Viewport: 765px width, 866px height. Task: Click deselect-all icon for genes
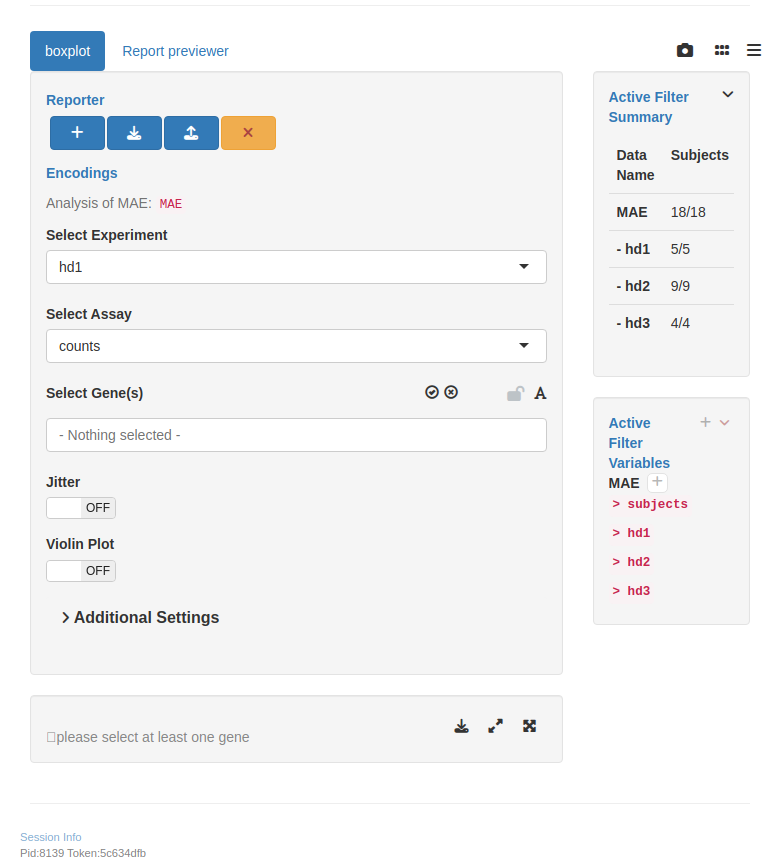pyautogui.click(x=451, y=393)
